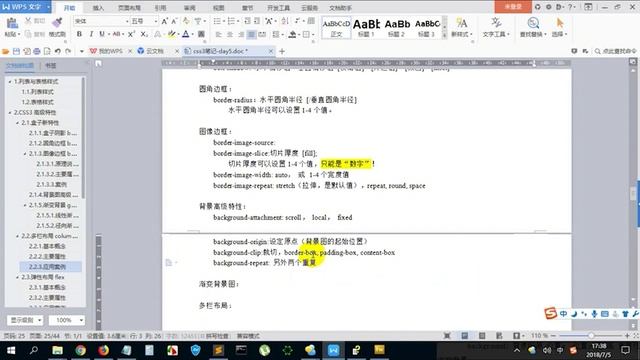This screenshot has height=360, width=640.
Task: Toggle Italic formatting
Action: pos(91,34)
